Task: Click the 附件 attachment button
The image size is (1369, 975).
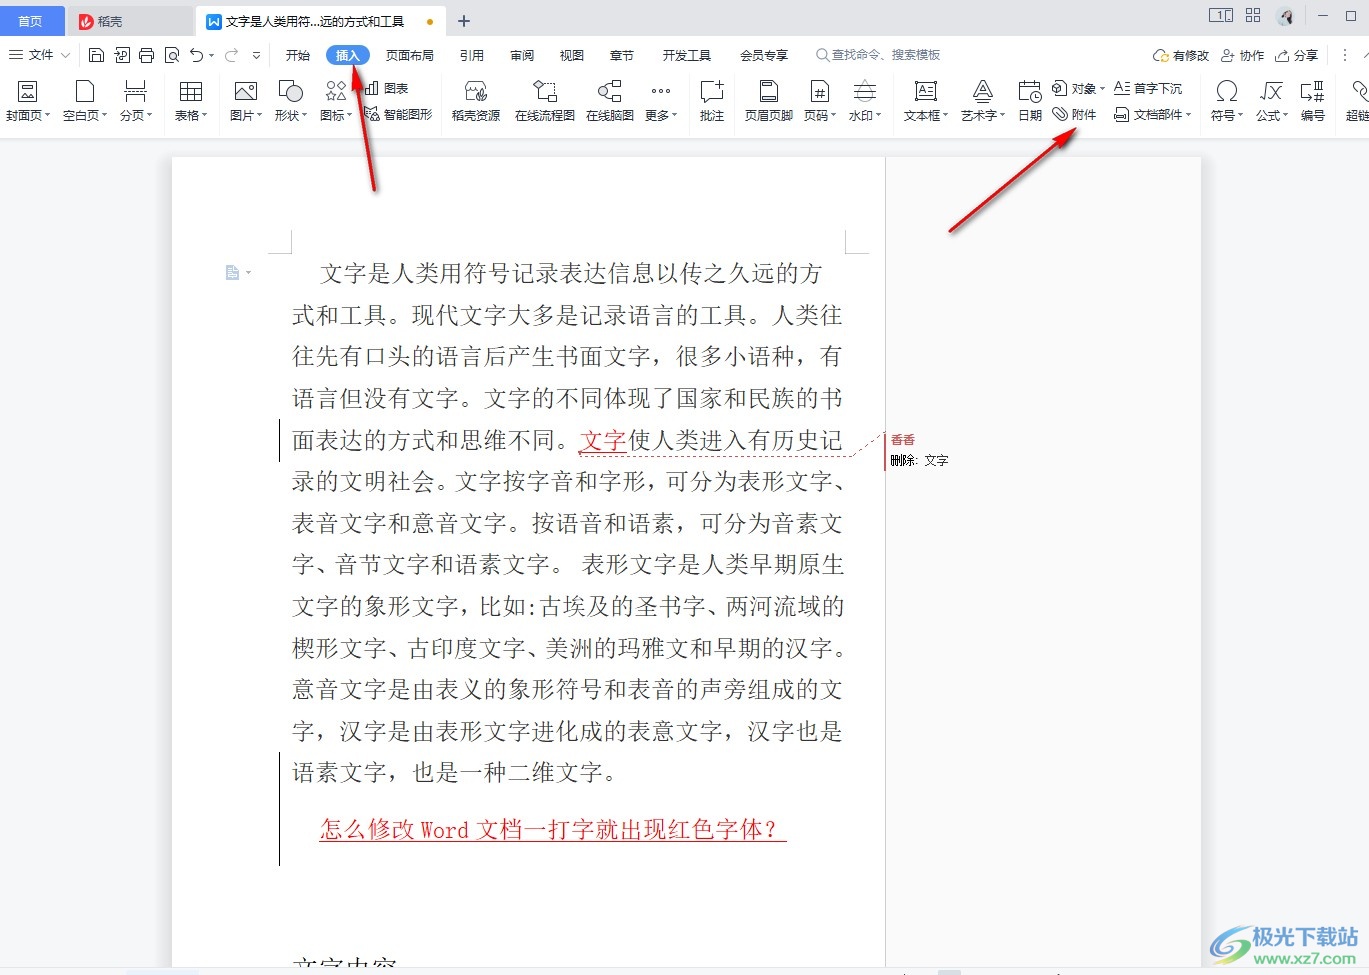Action: coord(1075,115)
